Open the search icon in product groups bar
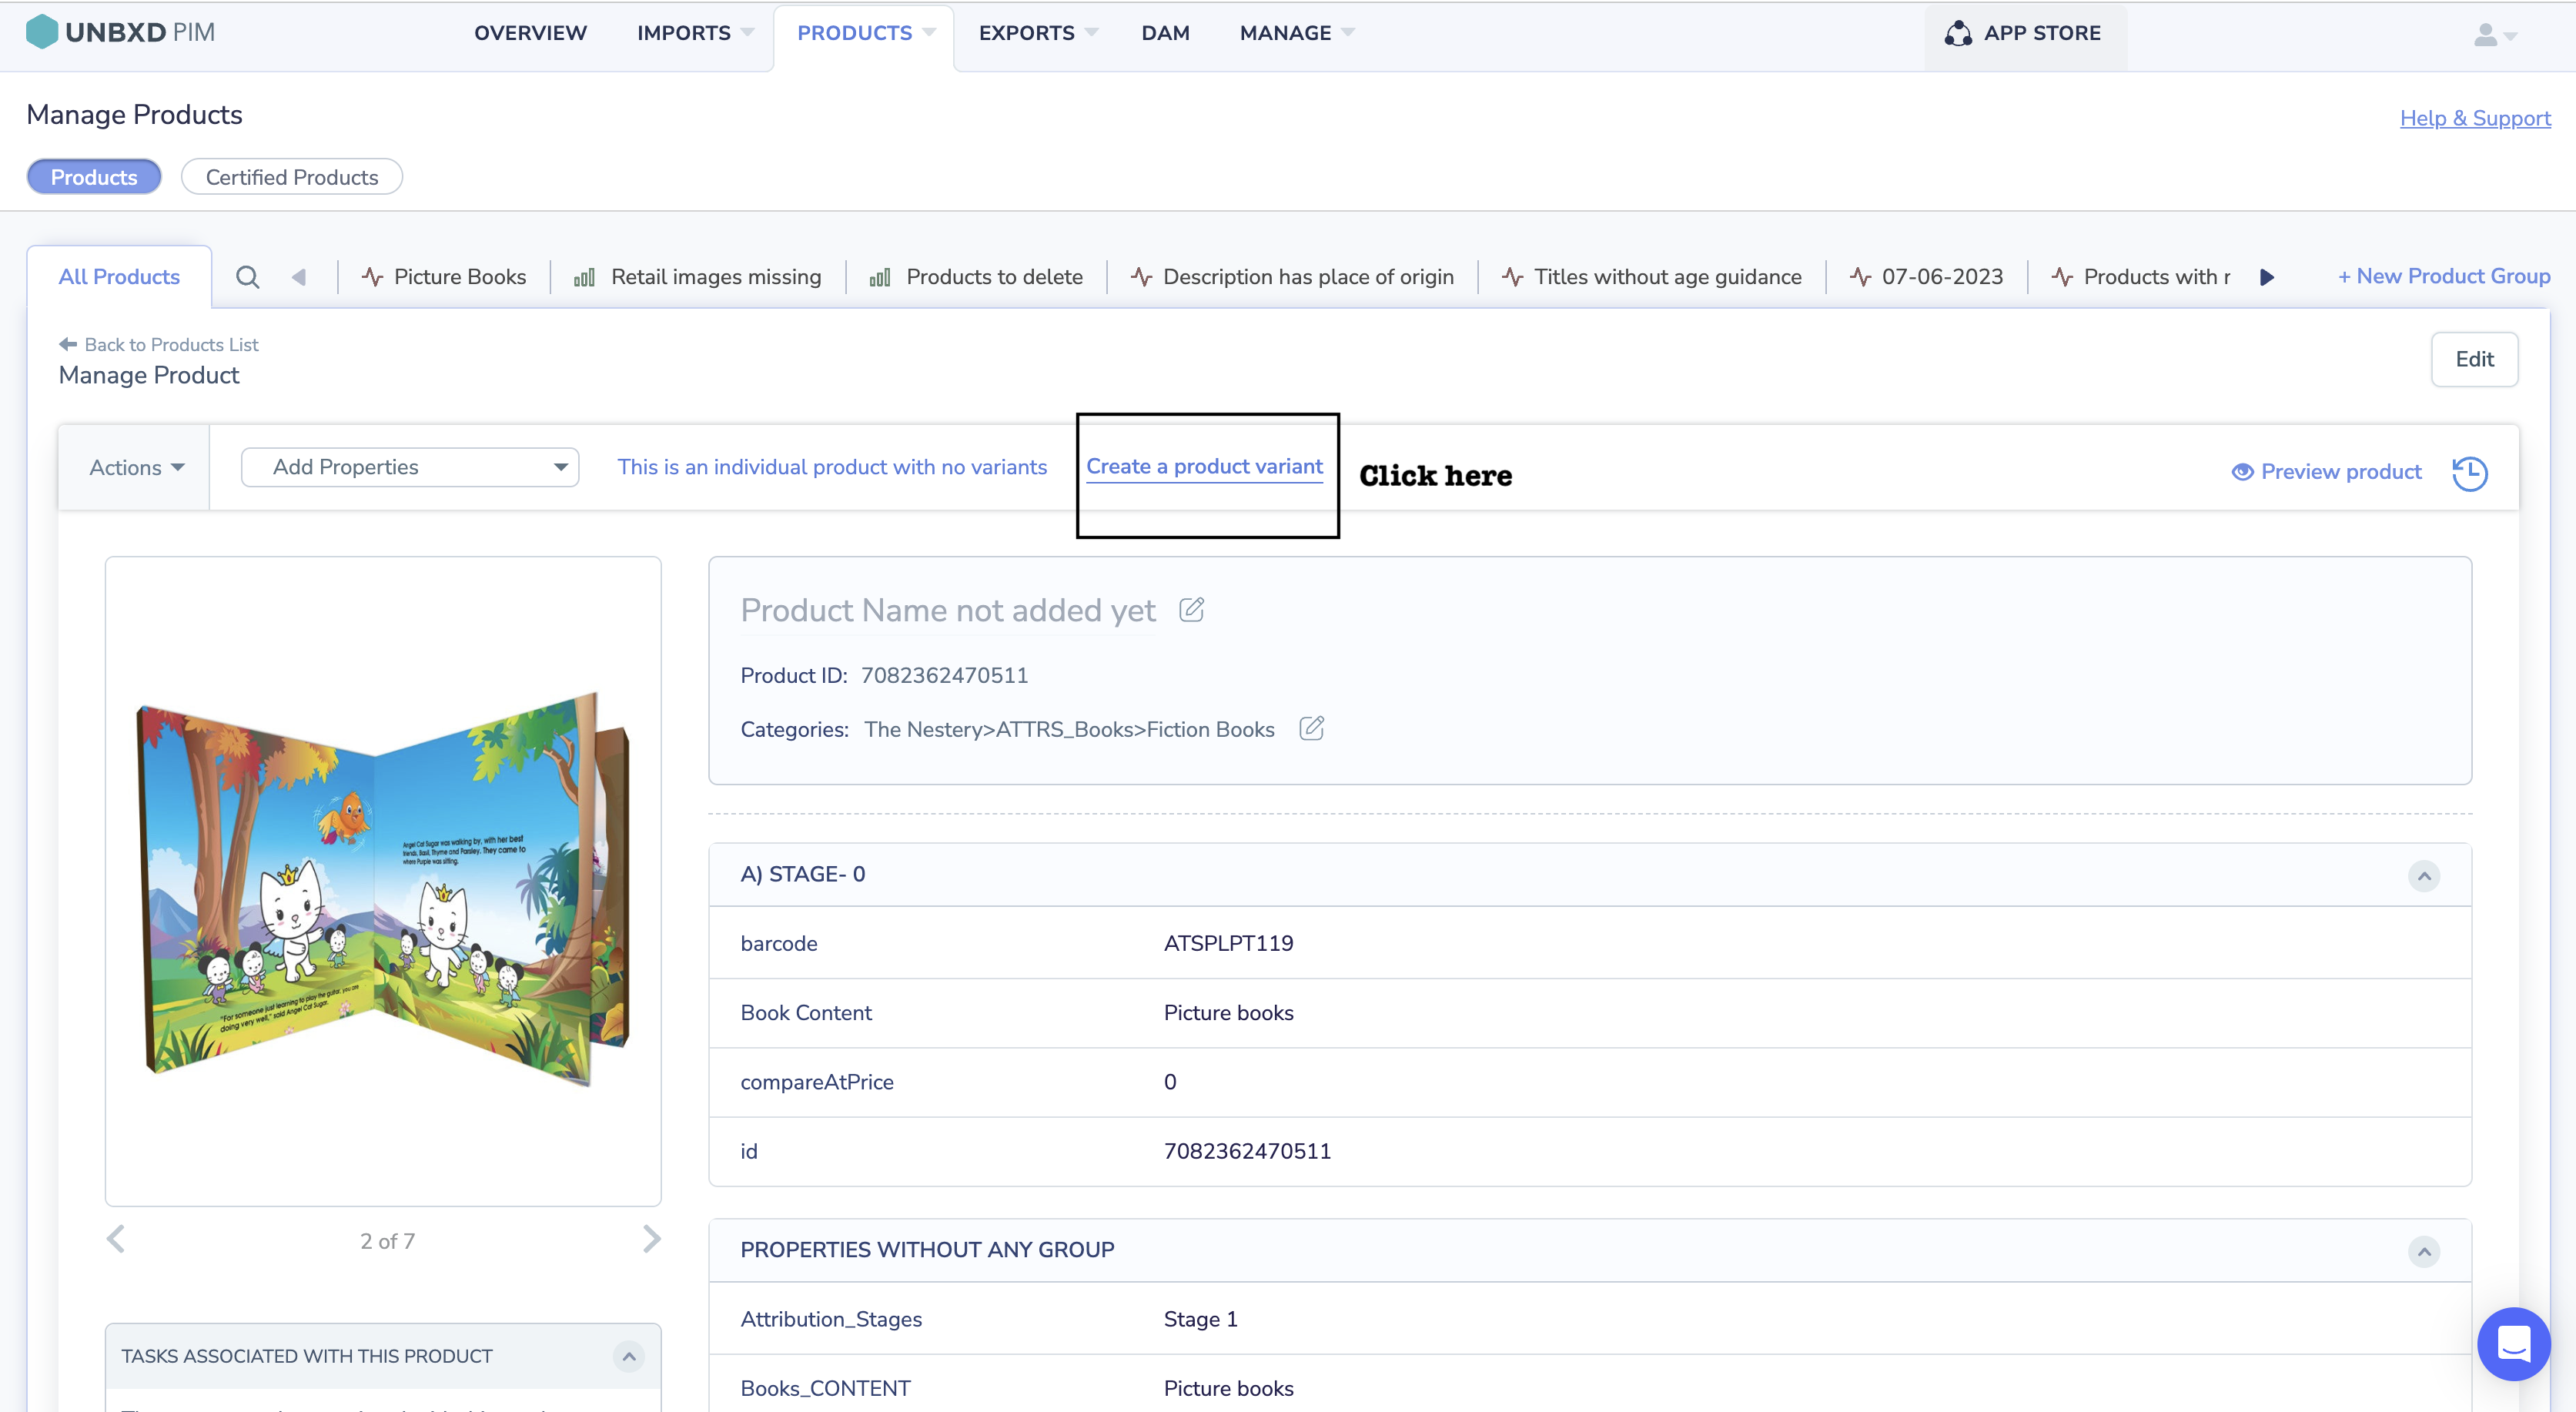This screenshot has width=2576, height=1412. click(248, 277)
